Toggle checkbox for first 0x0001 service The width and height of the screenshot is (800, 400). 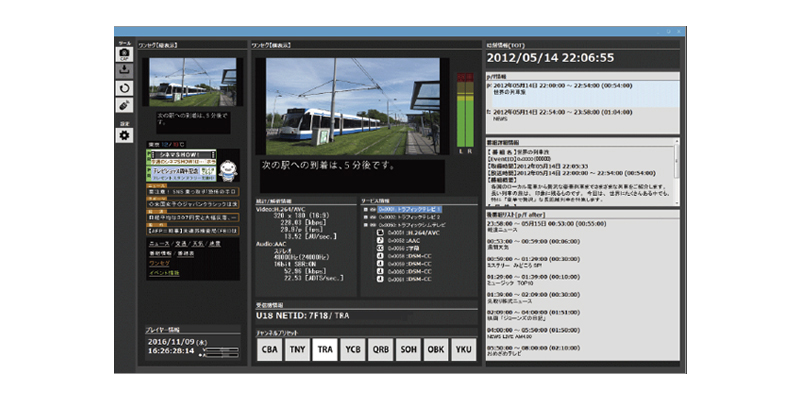click(364, 210)
